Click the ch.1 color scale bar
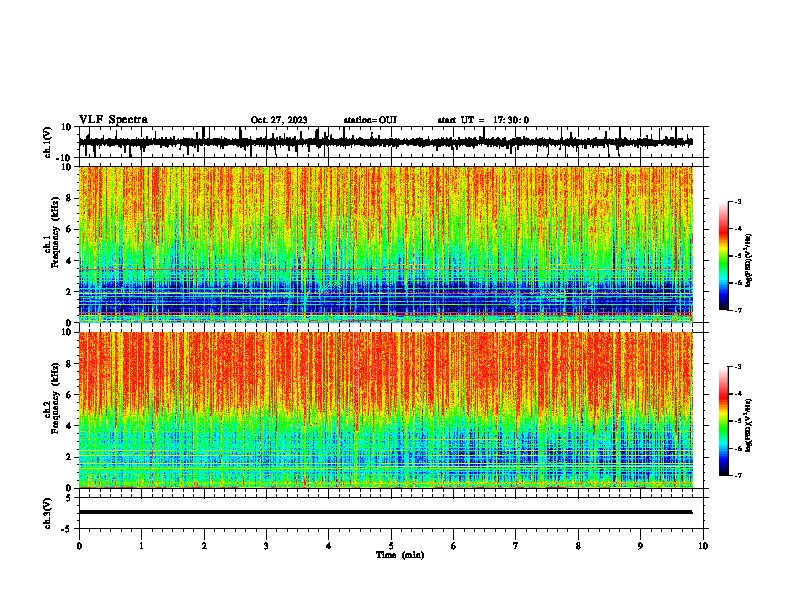Screen dimensions: 792x612 pyautogui.click(x=723, y=256)
